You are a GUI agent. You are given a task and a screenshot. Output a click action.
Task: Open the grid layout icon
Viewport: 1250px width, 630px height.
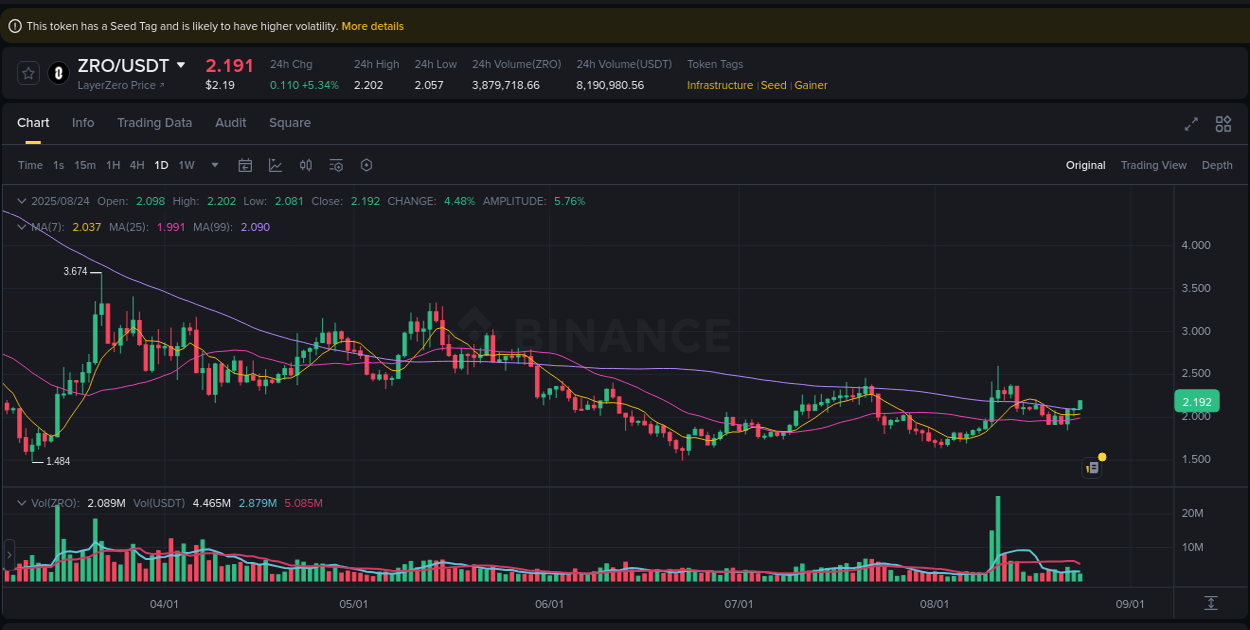point(1222,124)
